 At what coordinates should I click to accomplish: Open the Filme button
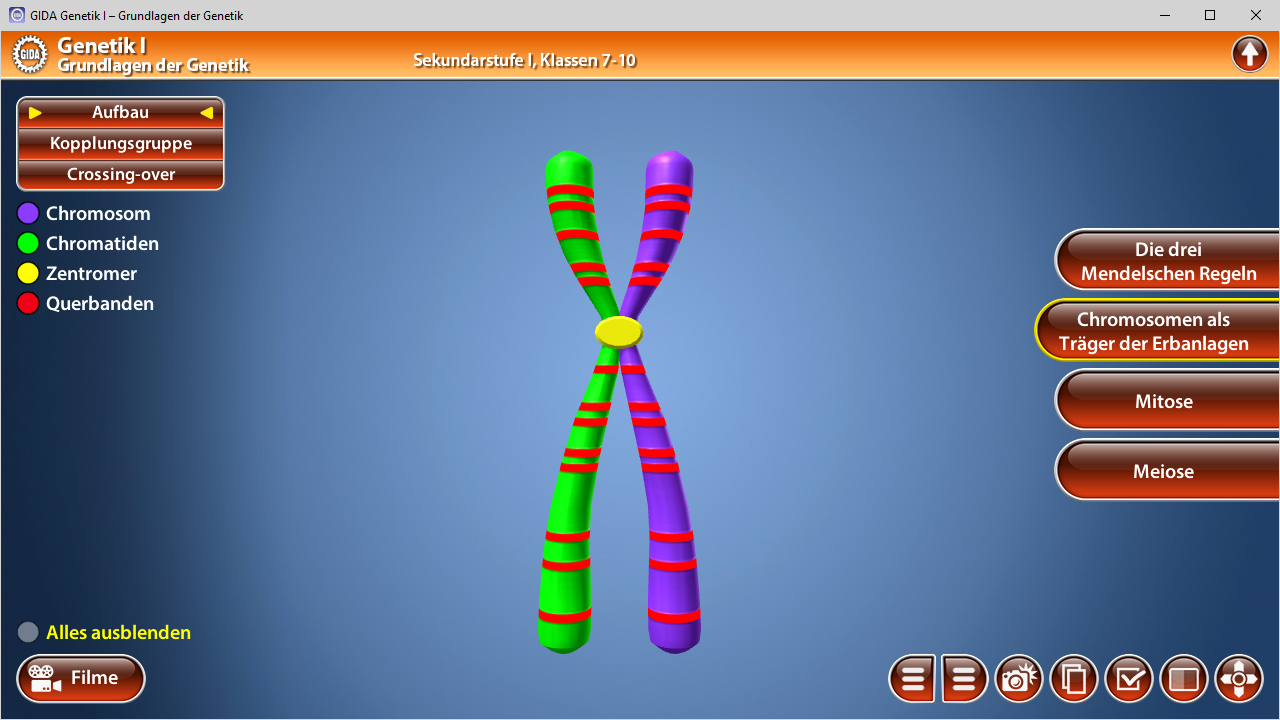coord(80,678)
